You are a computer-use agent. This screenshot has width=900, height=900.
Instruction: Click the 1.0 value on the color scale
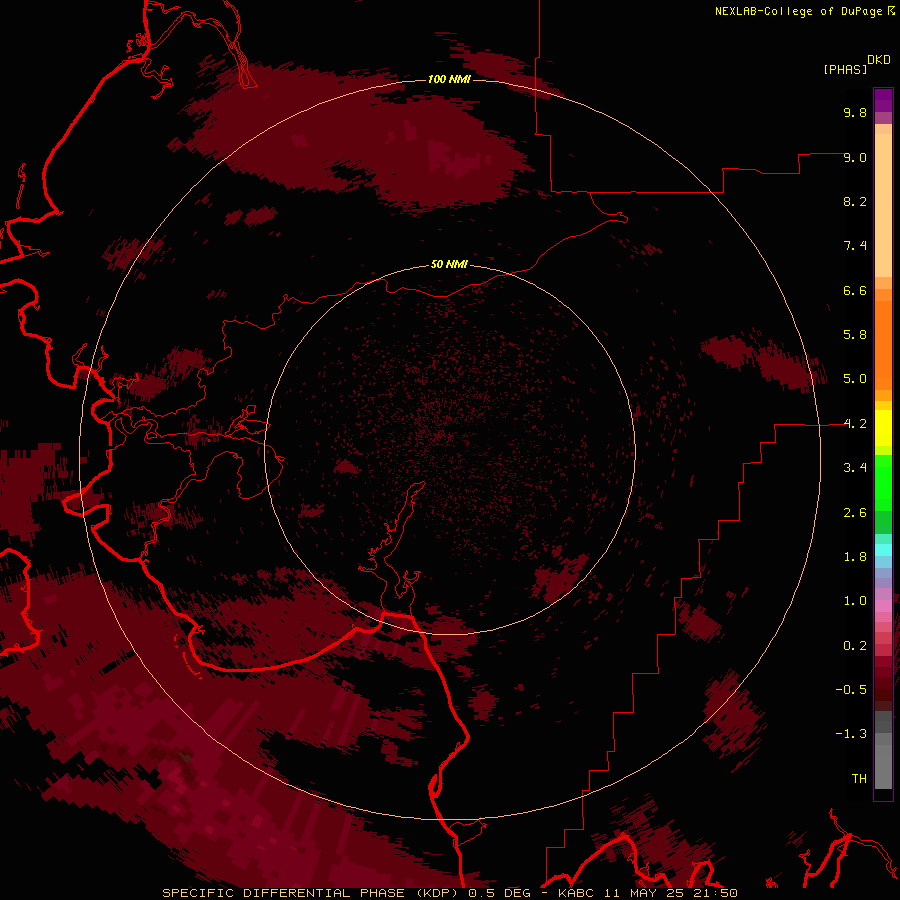[855, 602]
